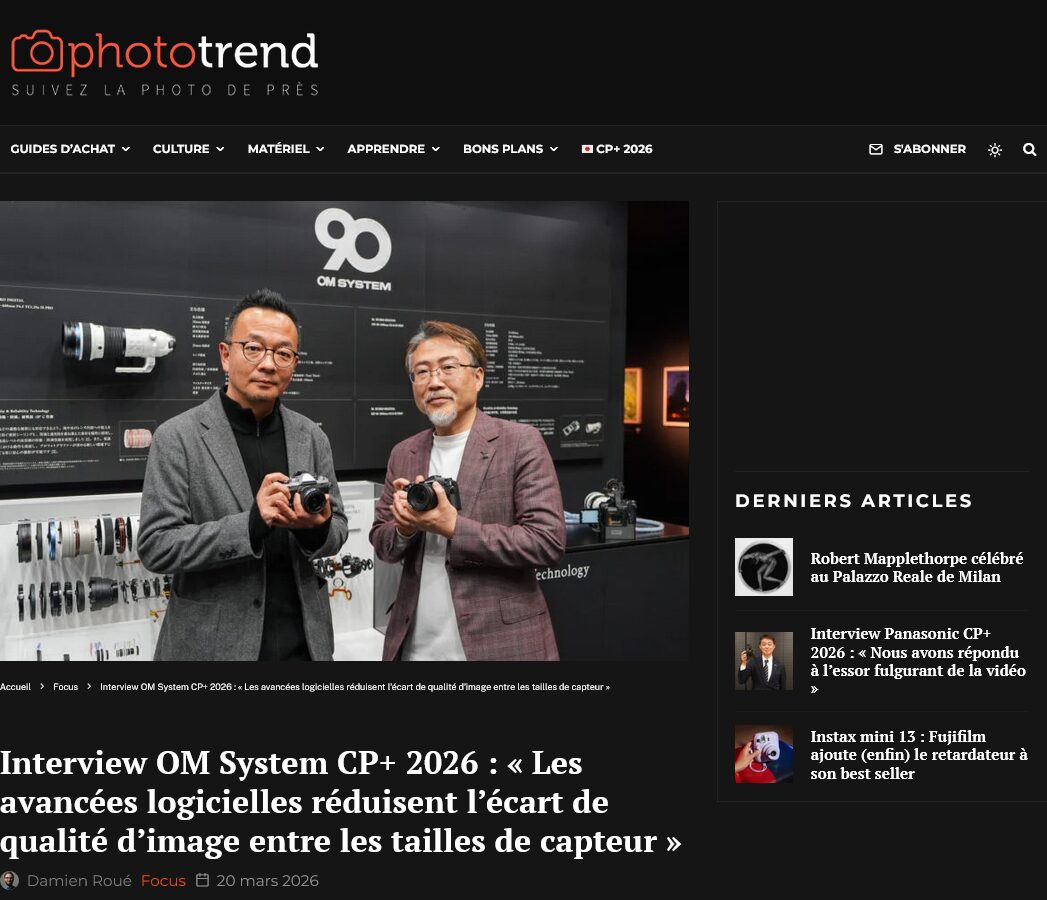Screen dimensions: 1047x900
Task: Click the calendar icon beside 20 mars 2026
Action: coord(202,880)
